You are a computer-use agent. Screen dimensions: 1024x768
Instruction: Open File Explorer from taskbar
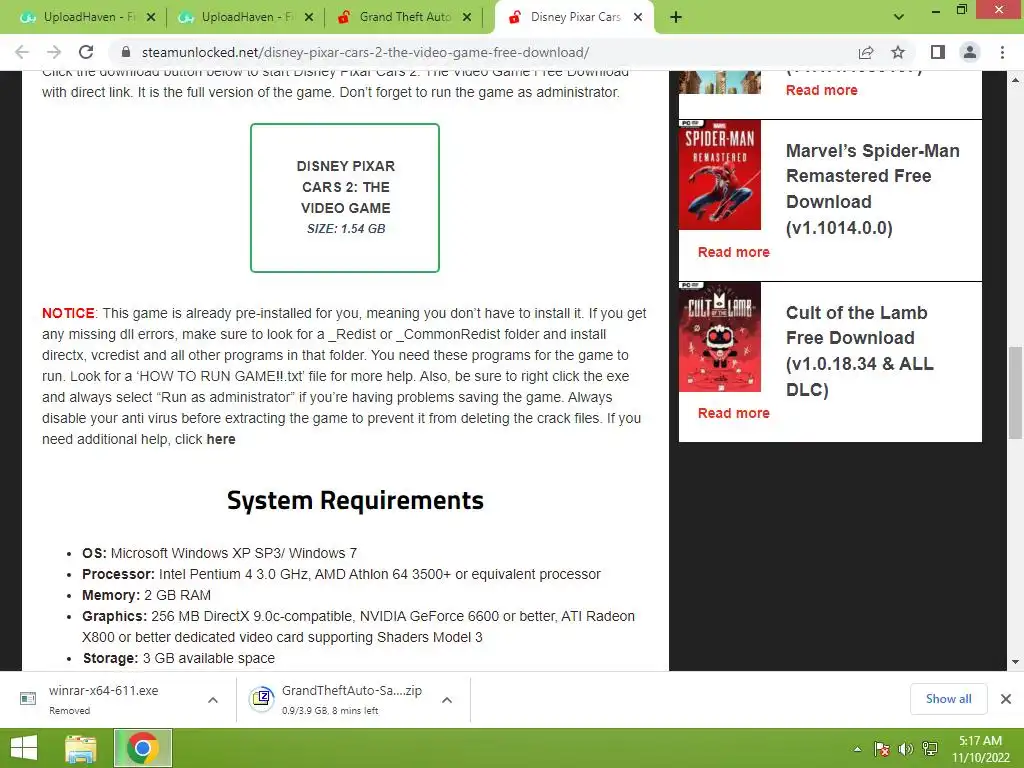click(x=81, y=748)
